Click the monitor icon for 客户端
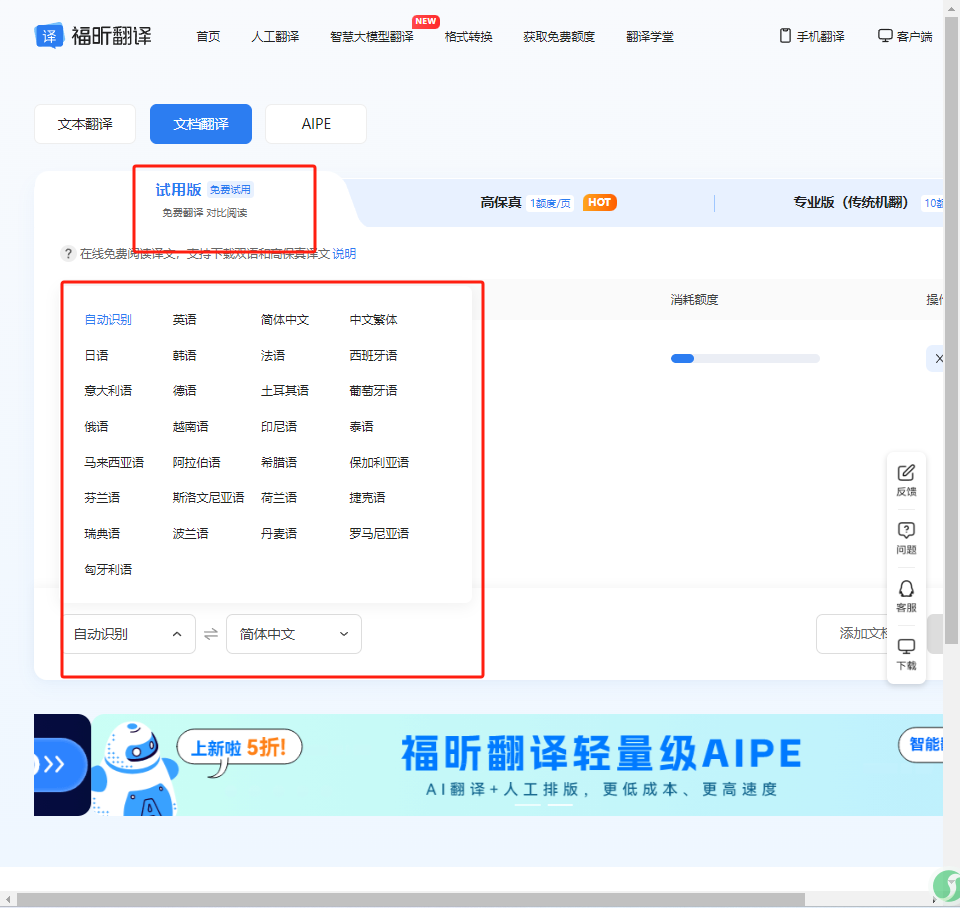 pos(885,36)
